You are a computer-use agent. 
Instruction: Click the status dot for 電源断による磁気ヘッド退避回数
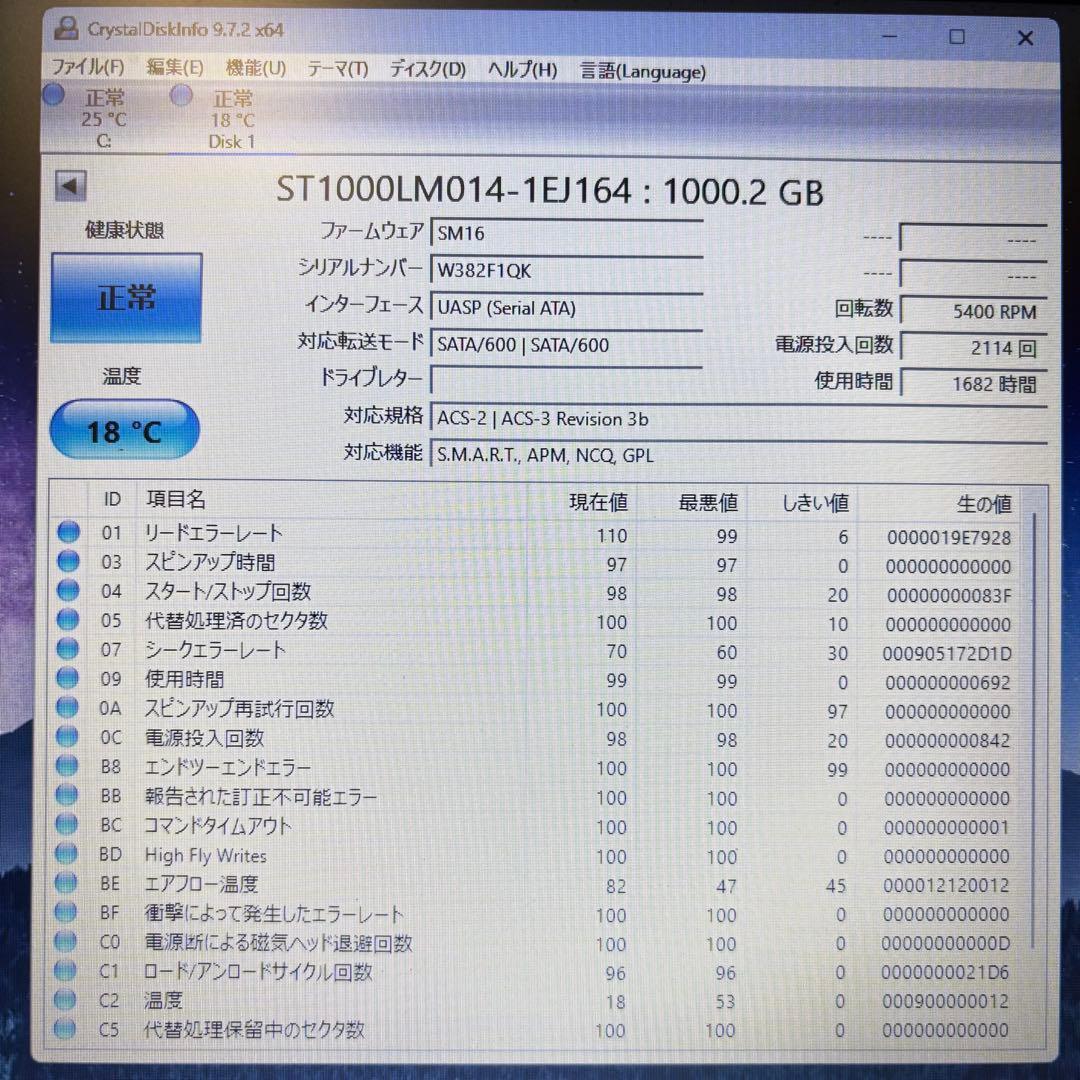(65, 941)
